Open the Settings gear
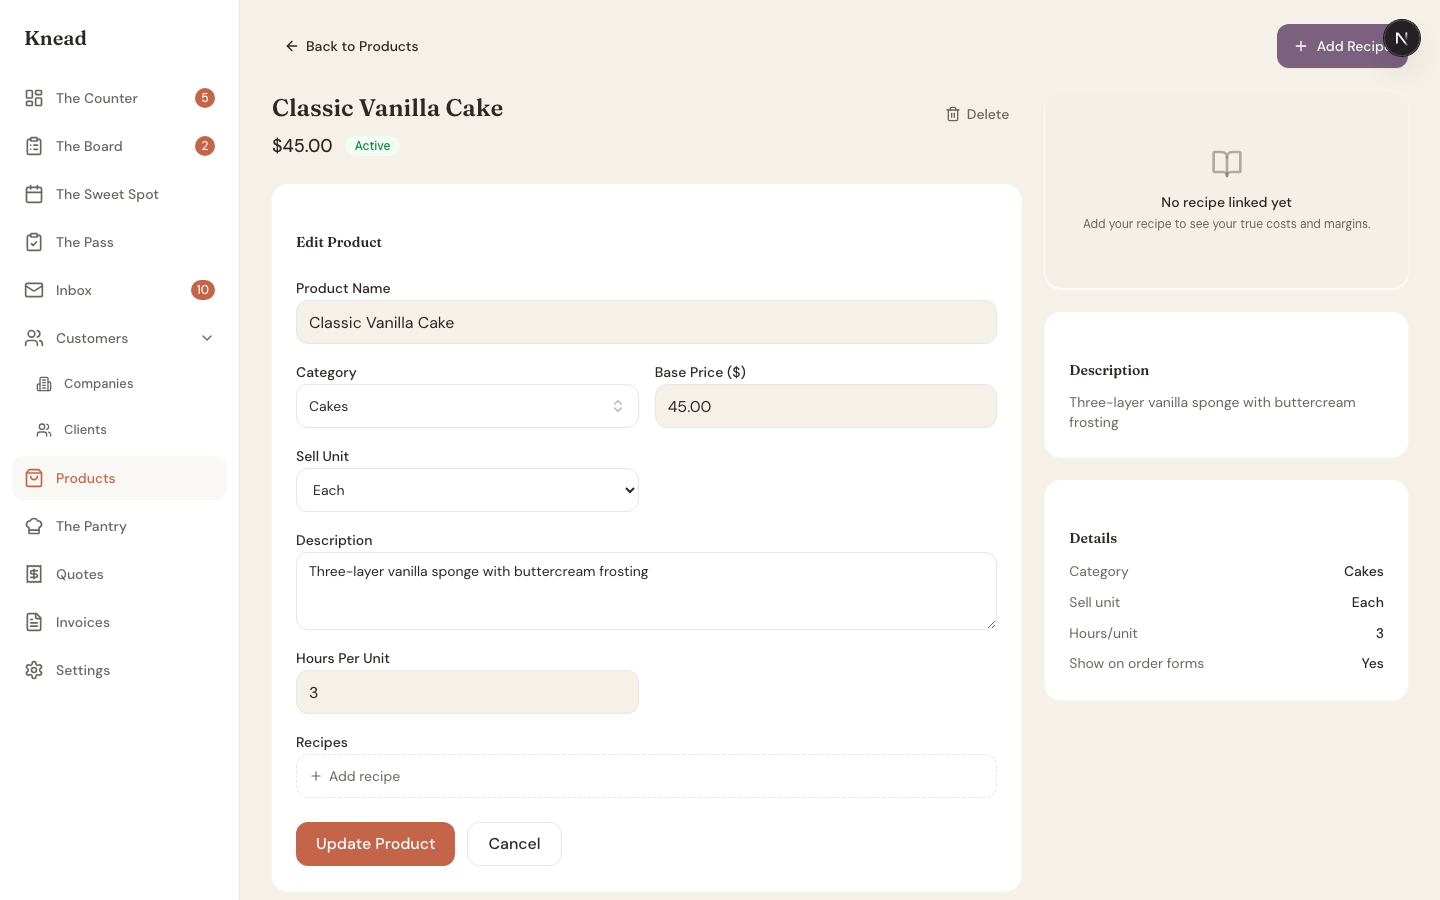Image resolution: width=1440 pixels, height=900 pixels. [x=34, y=670]
